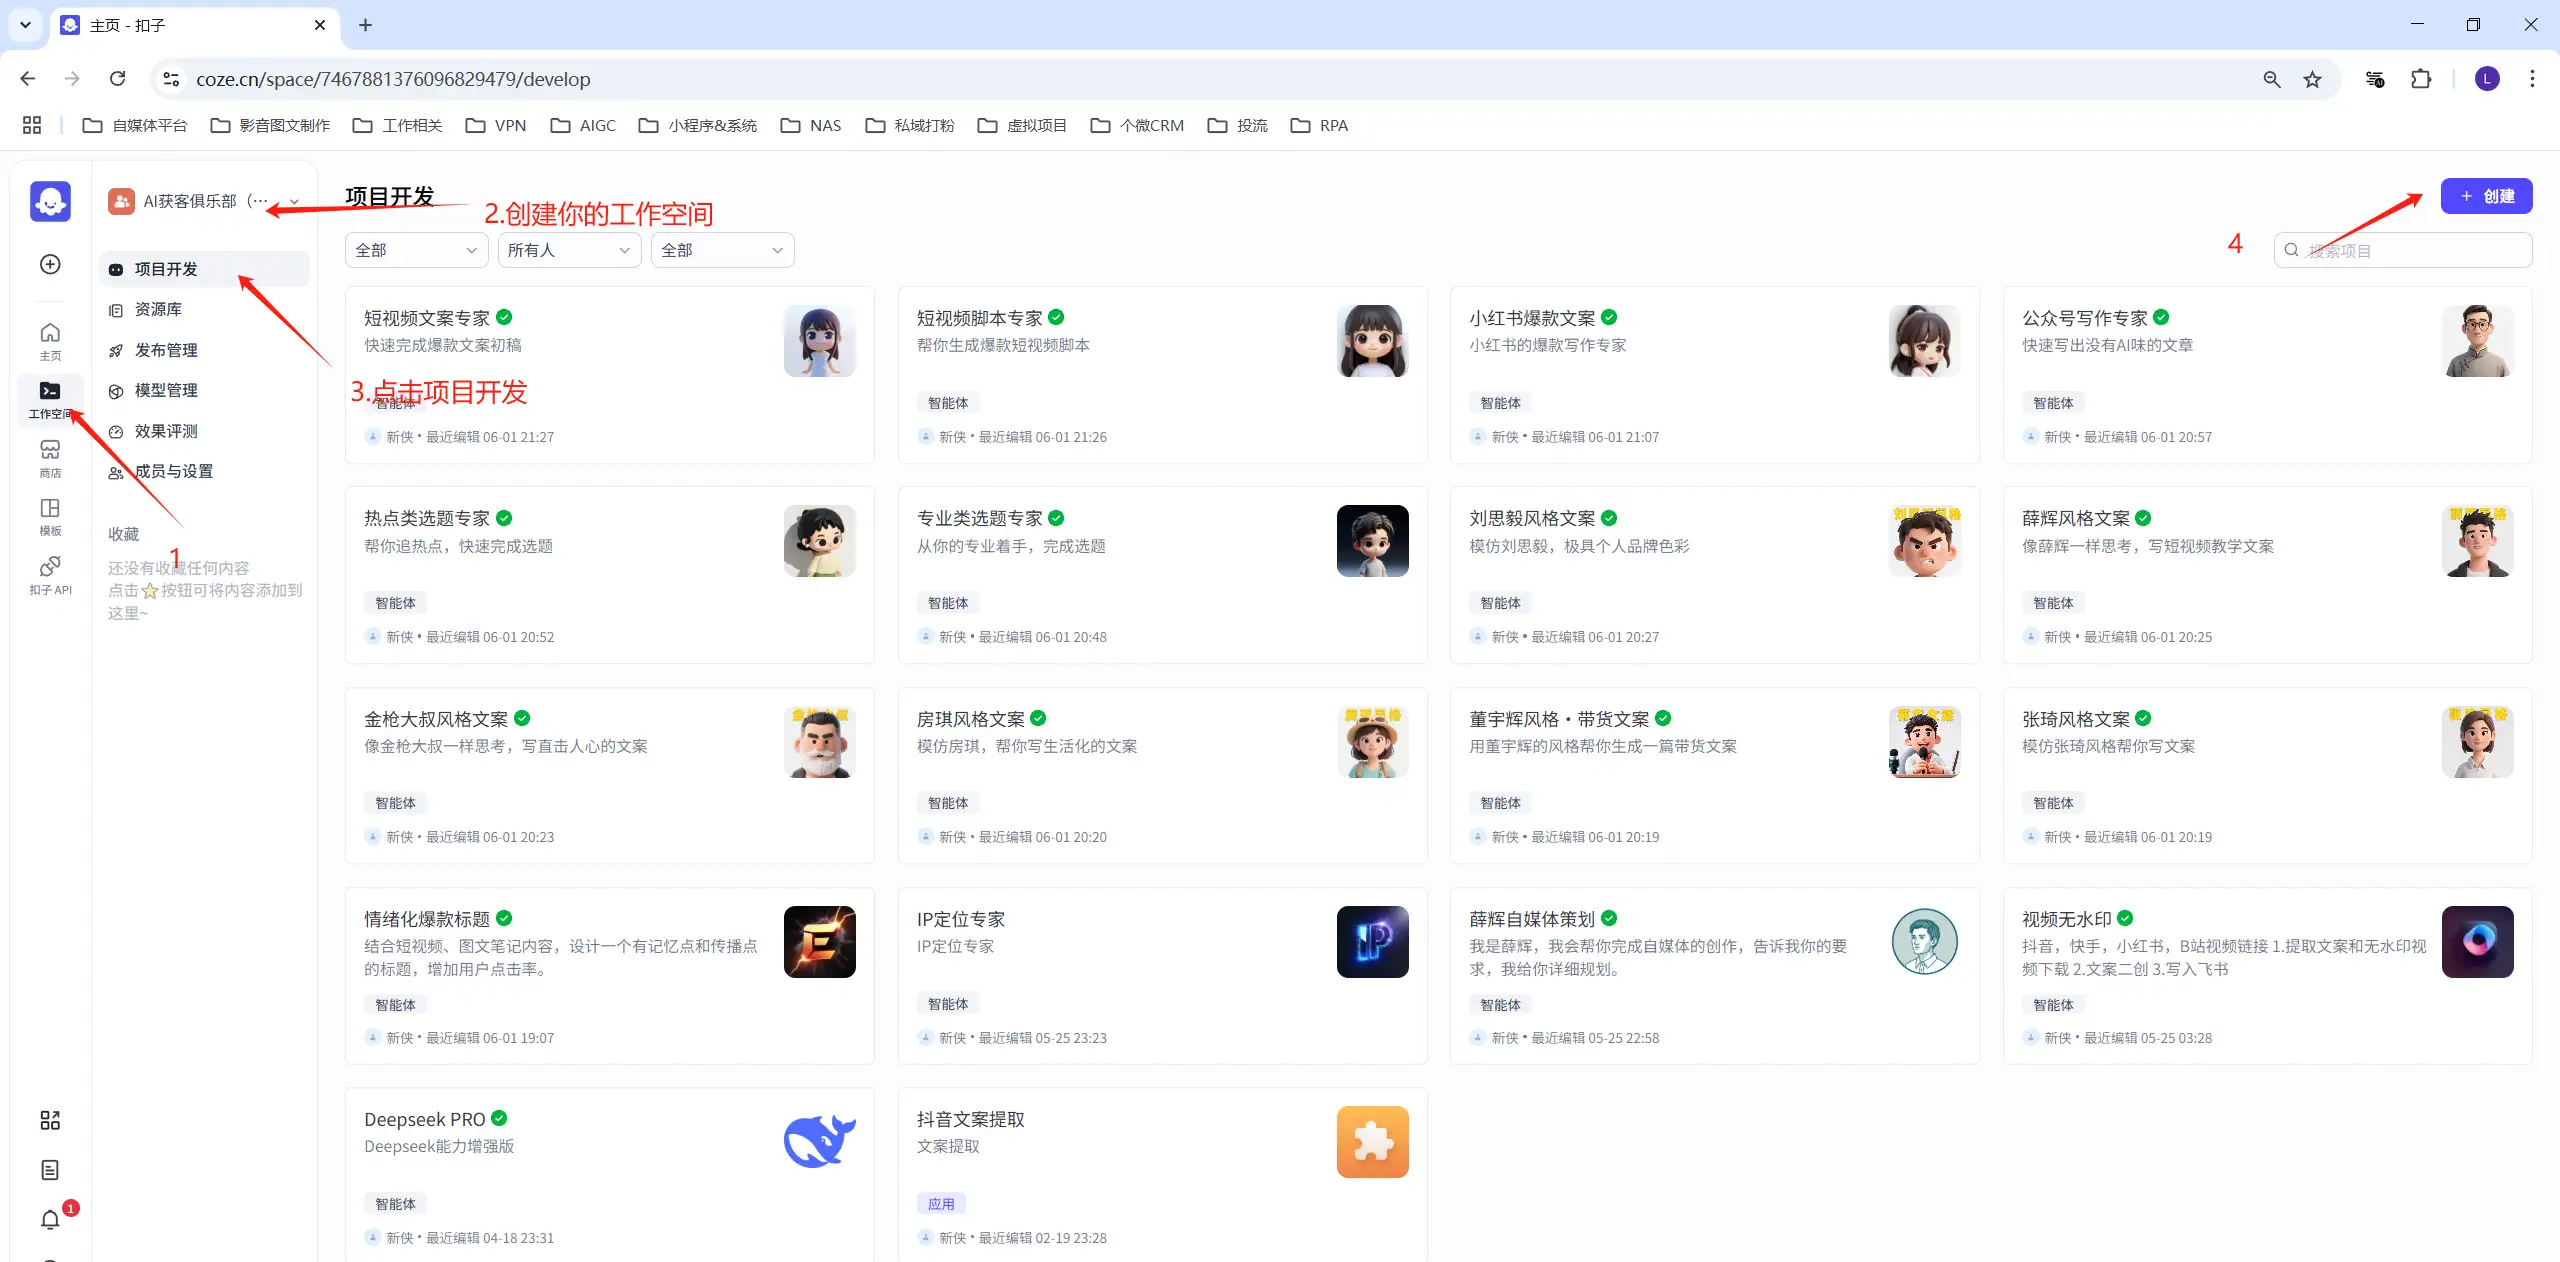Click the grid share icon at bottom sidebar
This screenshot has width=2560, height=1262.
(x=50, y=1120)
